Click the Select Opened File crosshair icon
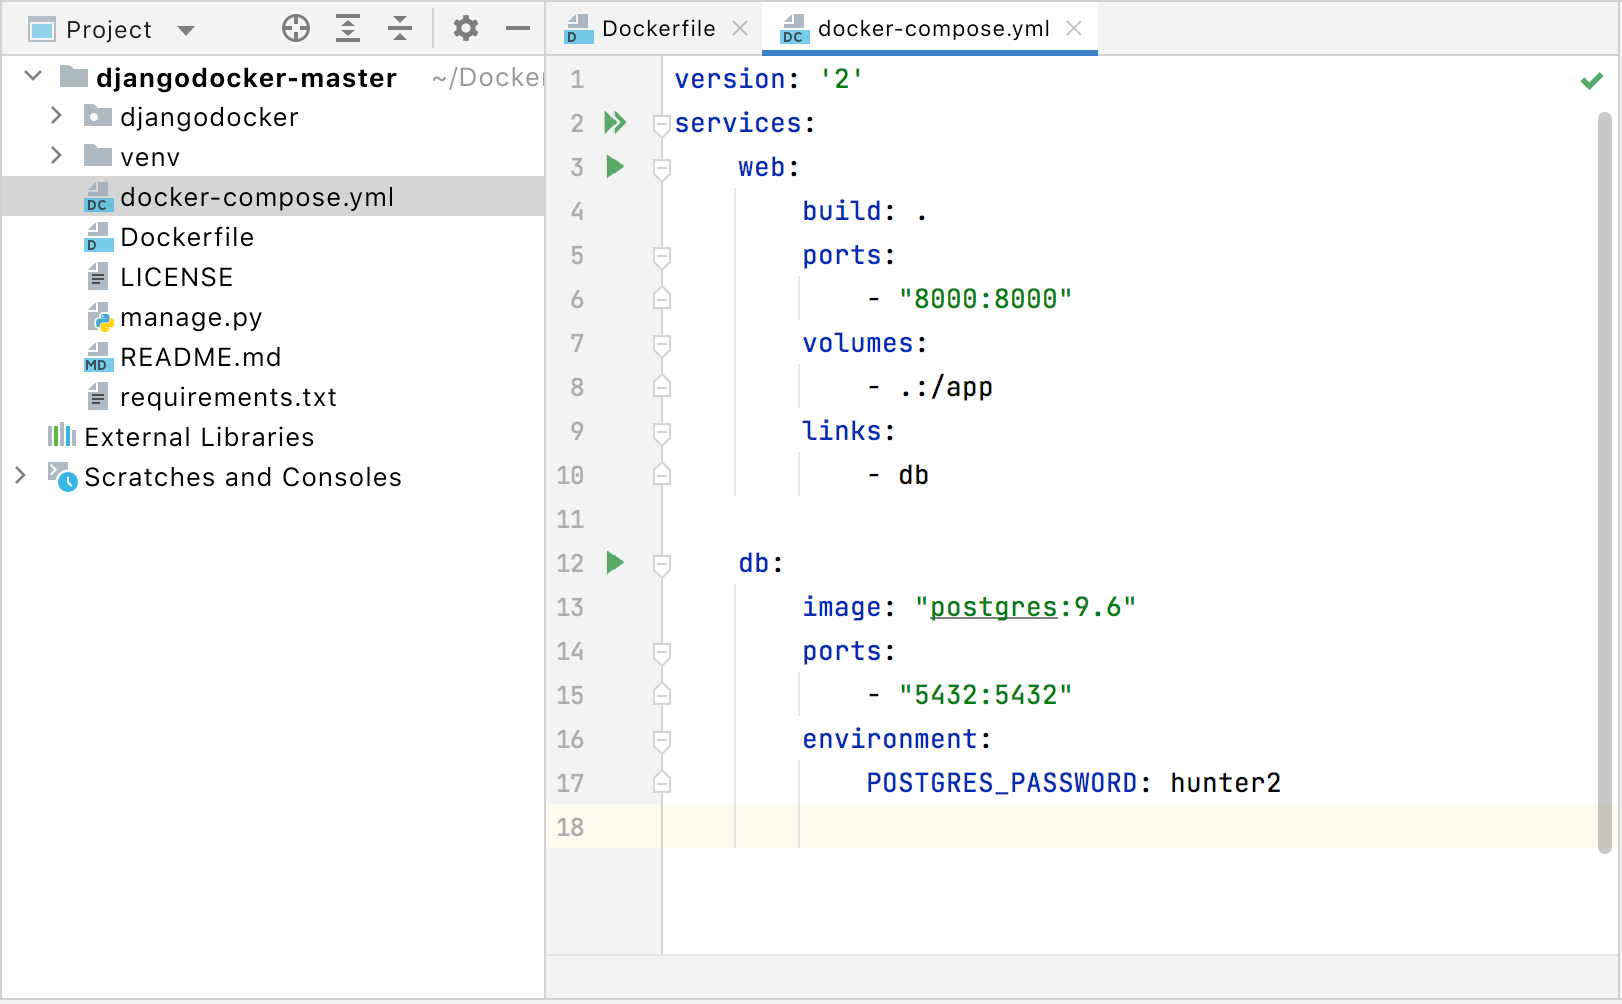1622x1004 pixels. click(x=295, y=28)
